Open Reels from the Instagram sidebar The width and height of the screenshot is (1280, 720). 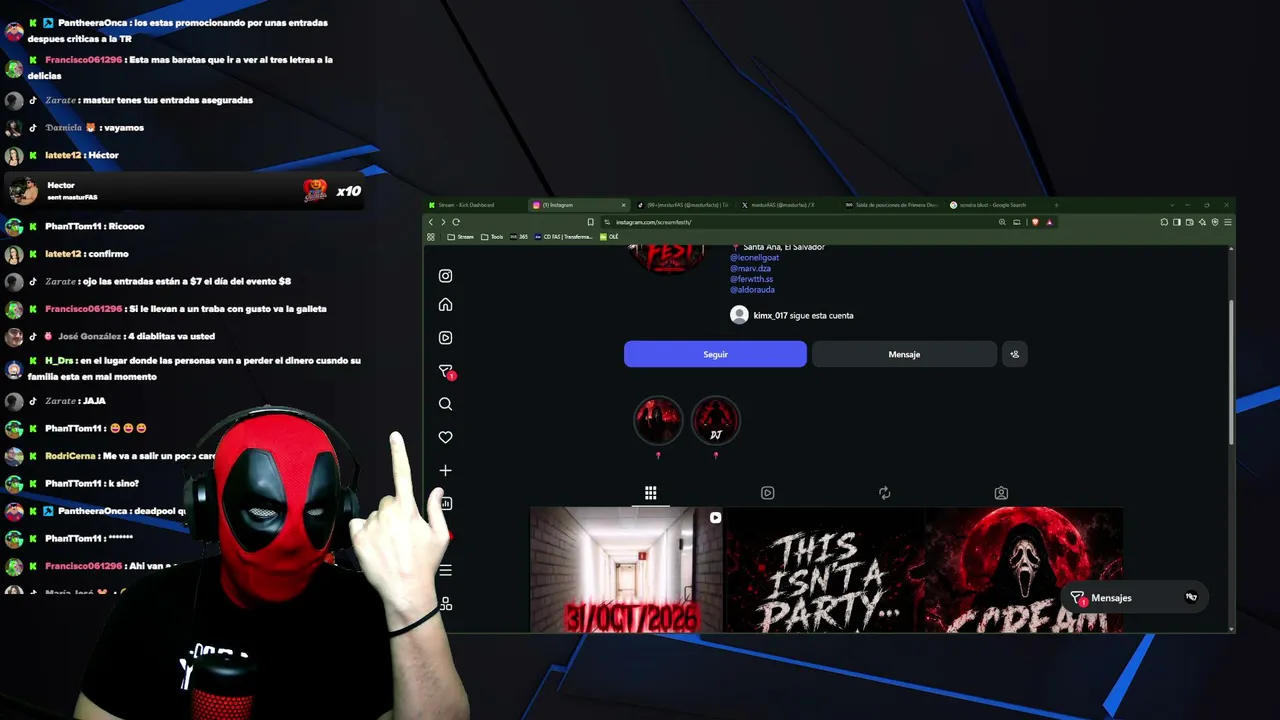(445, 338)
